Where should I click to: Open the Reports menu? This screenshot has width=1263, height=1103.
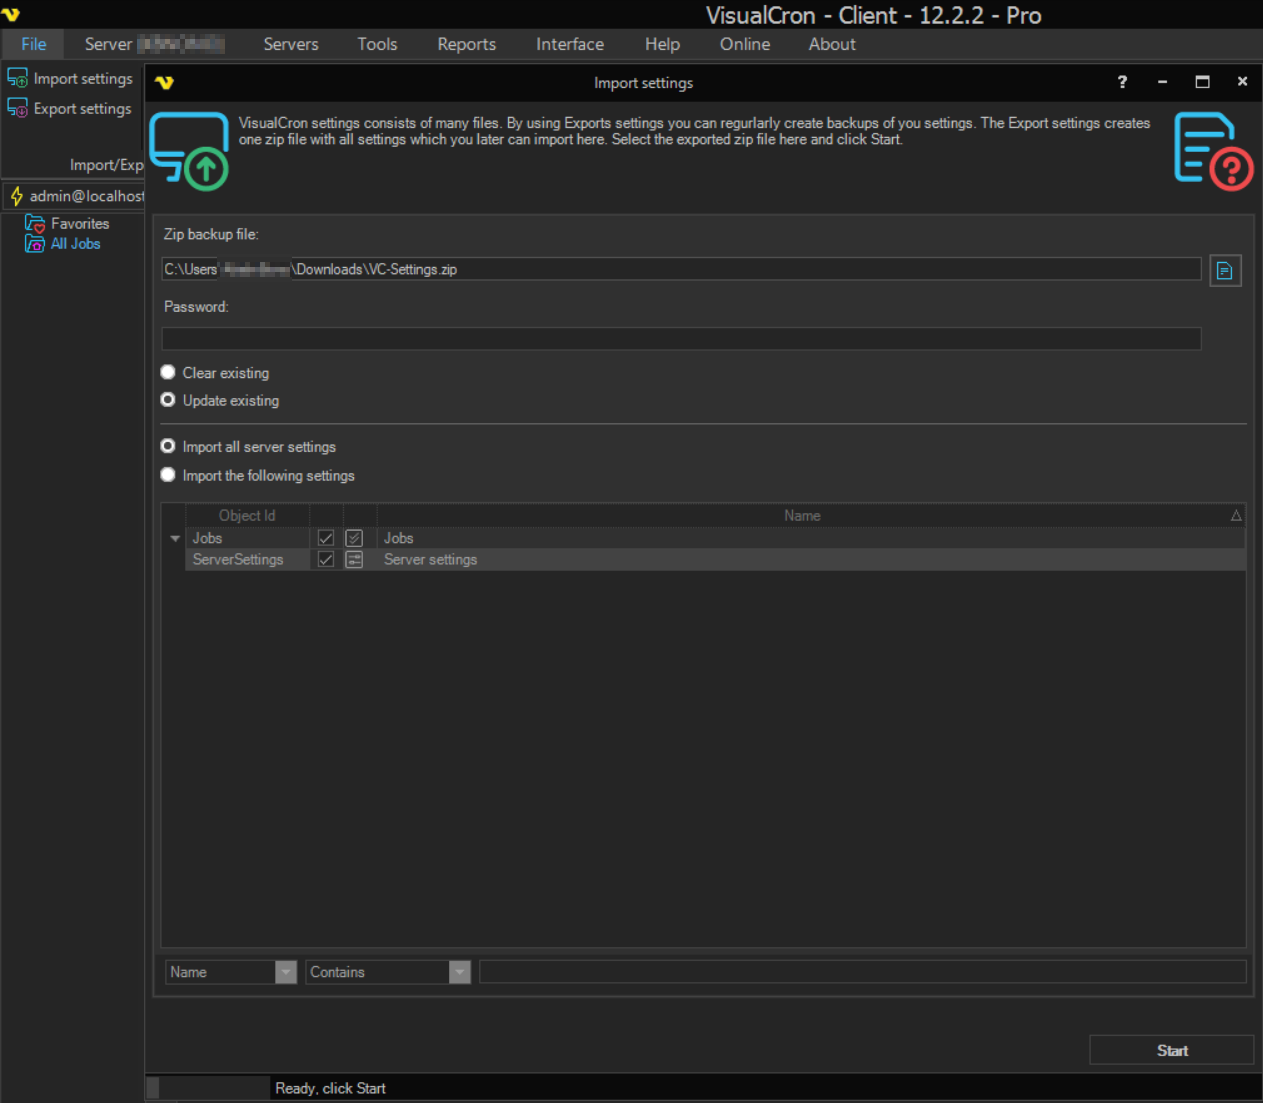pyautogui.click(x=466, y=44)
